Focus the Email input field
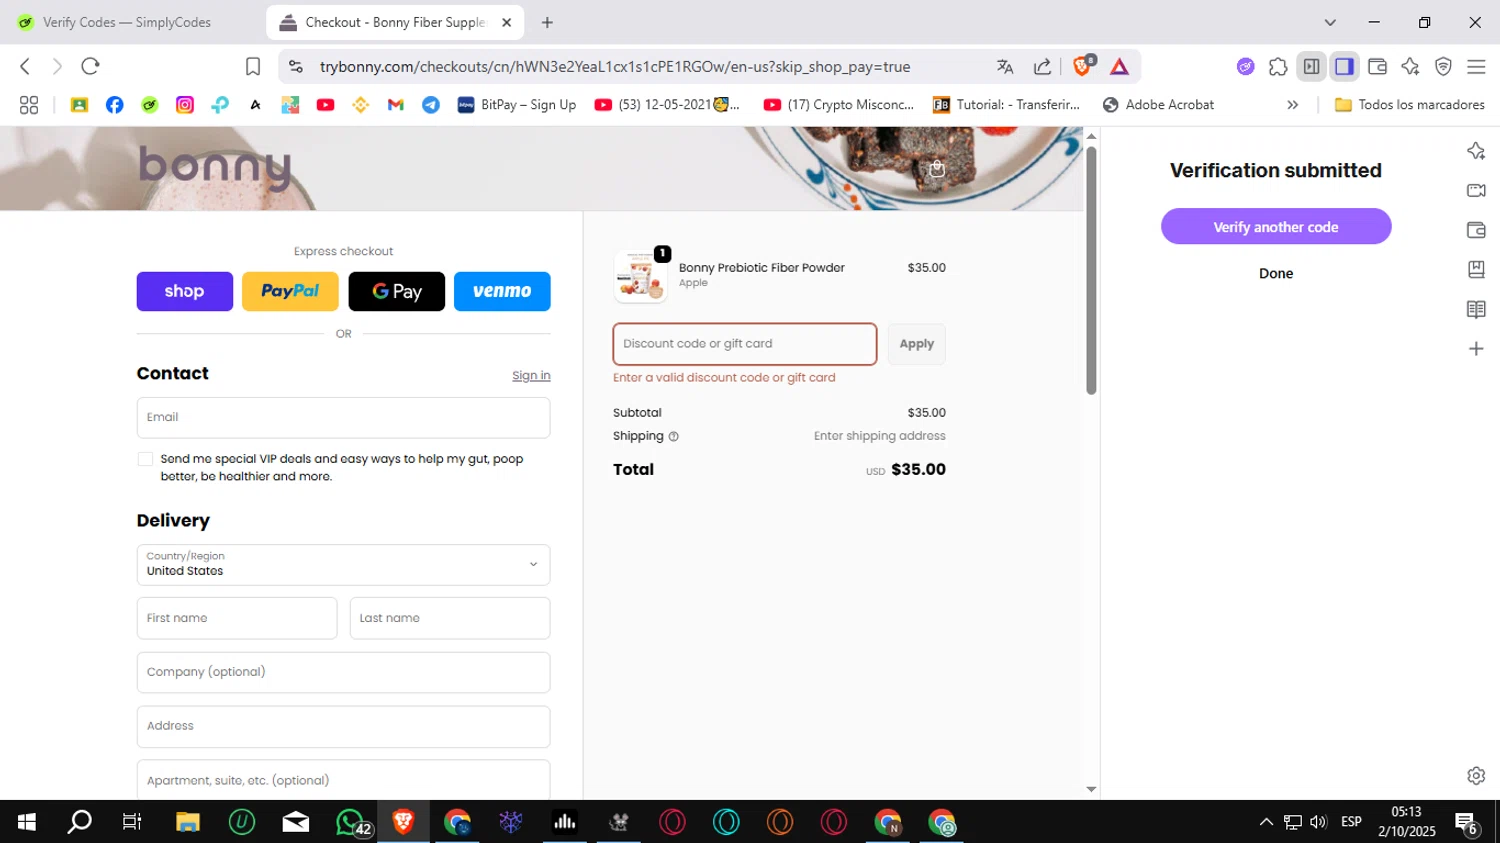 tap(343, 418)
